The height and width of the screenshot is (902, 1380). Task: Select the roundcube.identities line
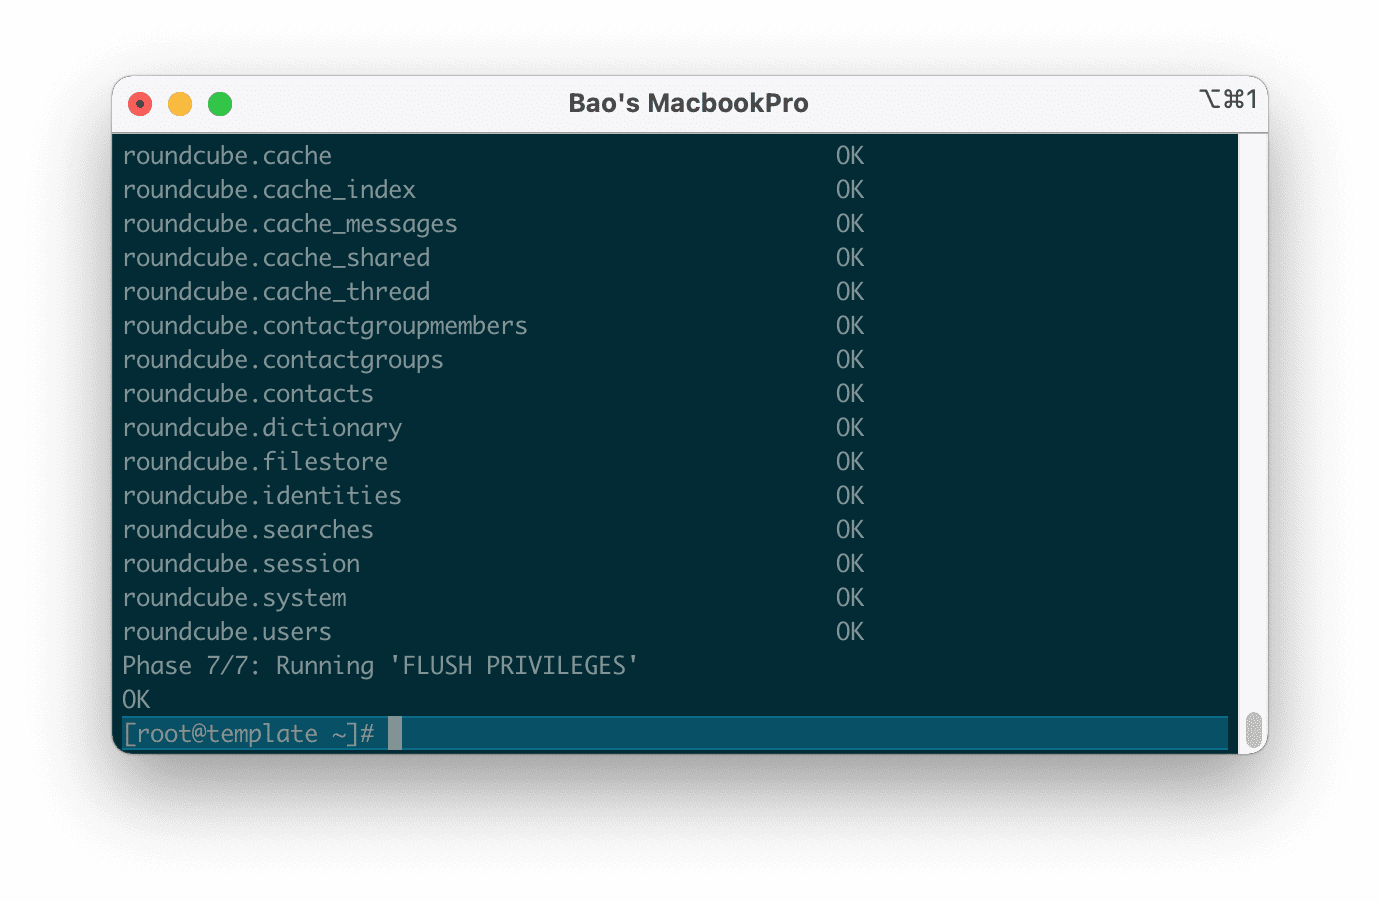click(x=261, y=495)
